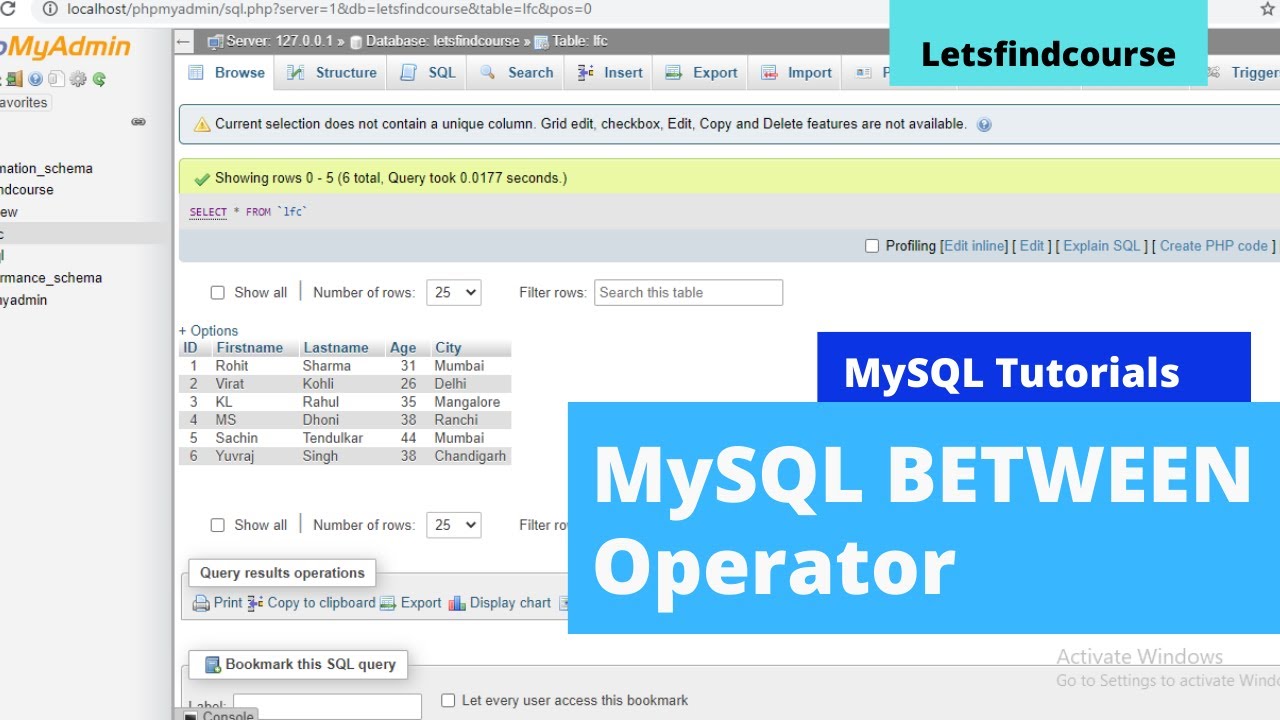Open the Favorites tab in sidebar

(24, 102)
